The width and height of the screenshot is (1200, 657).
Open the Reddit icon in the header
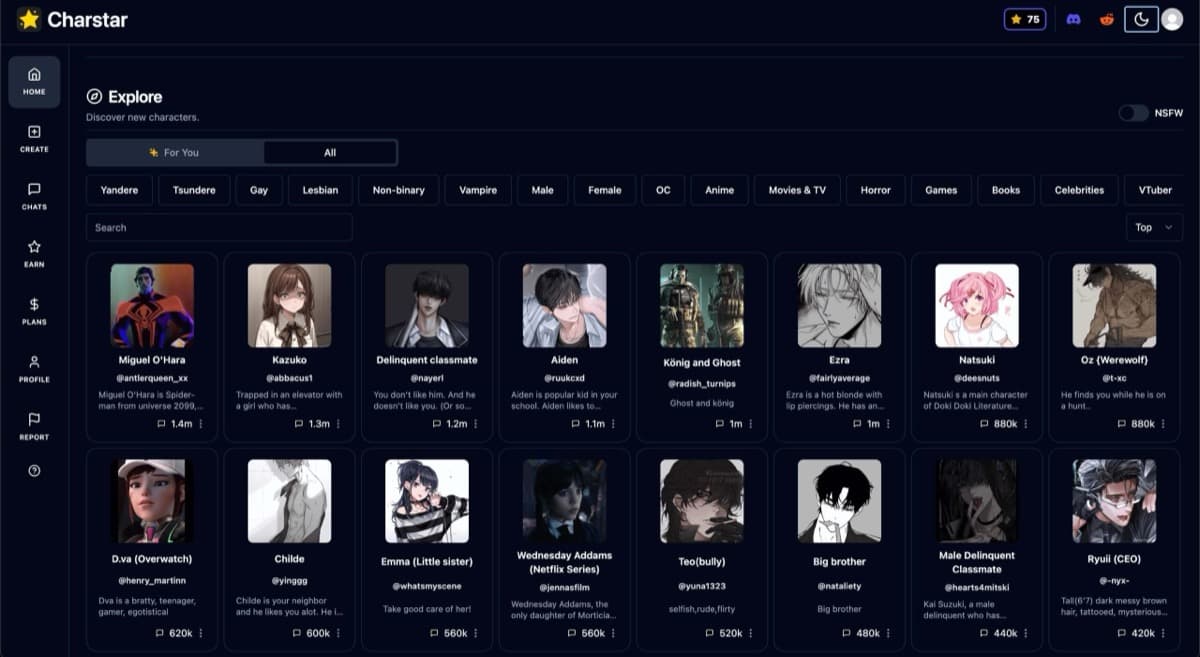(x=1103, y=18)
